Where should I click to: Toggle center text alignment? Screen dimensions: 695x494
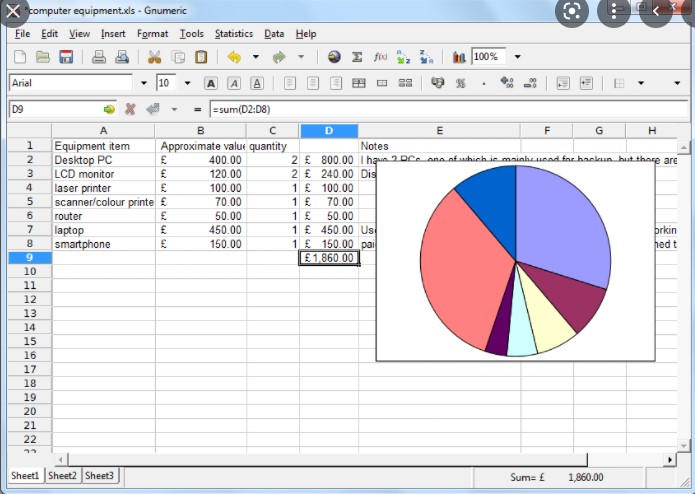click(x=313, y=83)
